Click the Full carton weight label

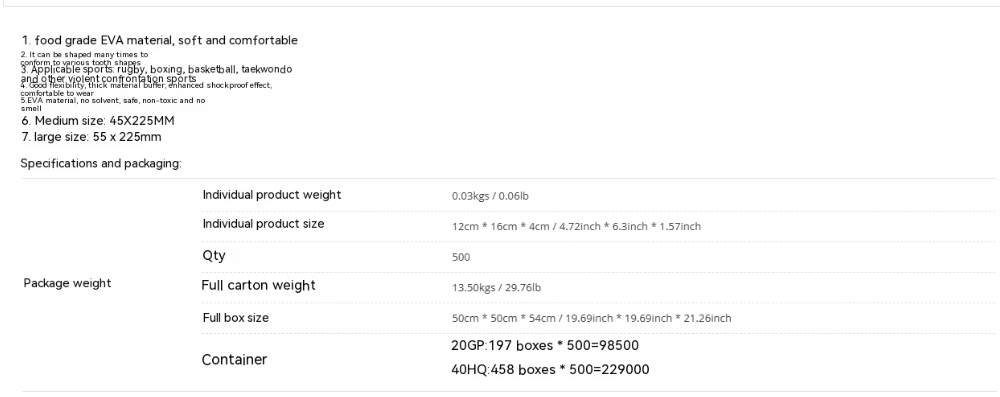(258, 285)
